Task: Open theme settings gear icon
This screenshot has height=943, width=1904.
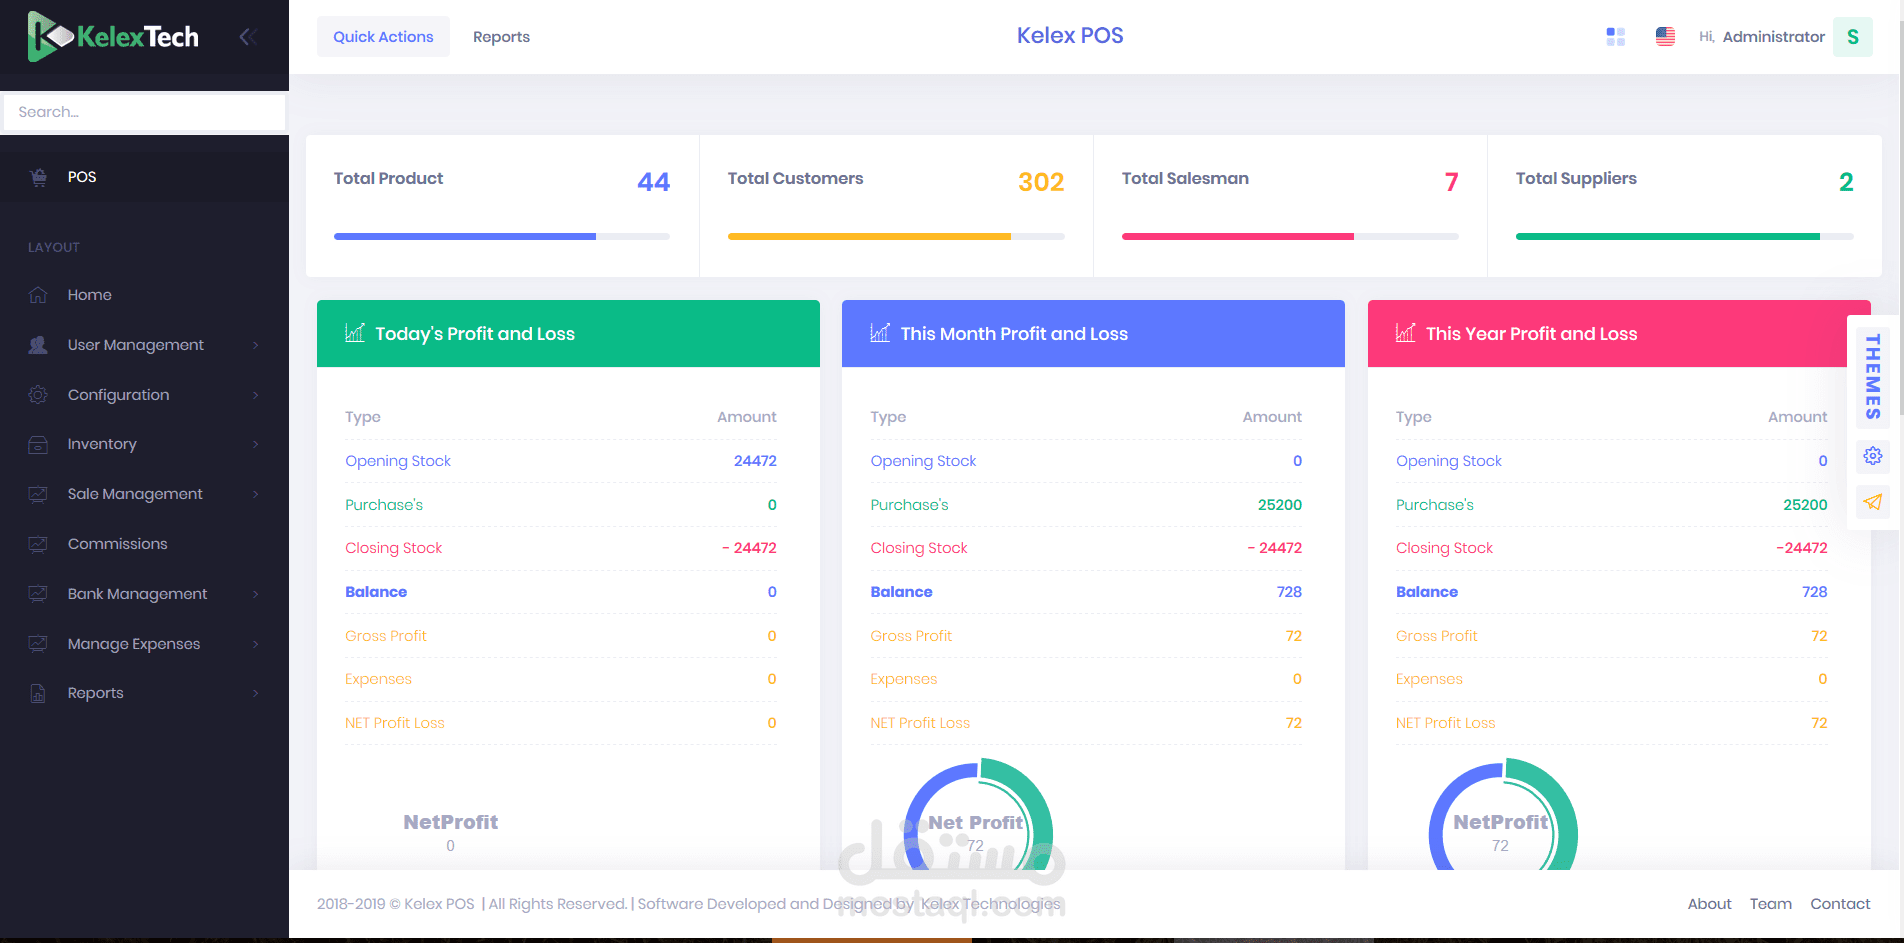Action: (1873, 456)
